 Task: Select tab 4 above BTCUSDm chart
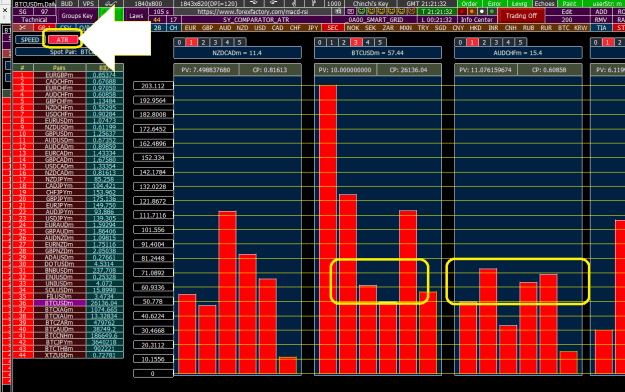tap(368, 42)
